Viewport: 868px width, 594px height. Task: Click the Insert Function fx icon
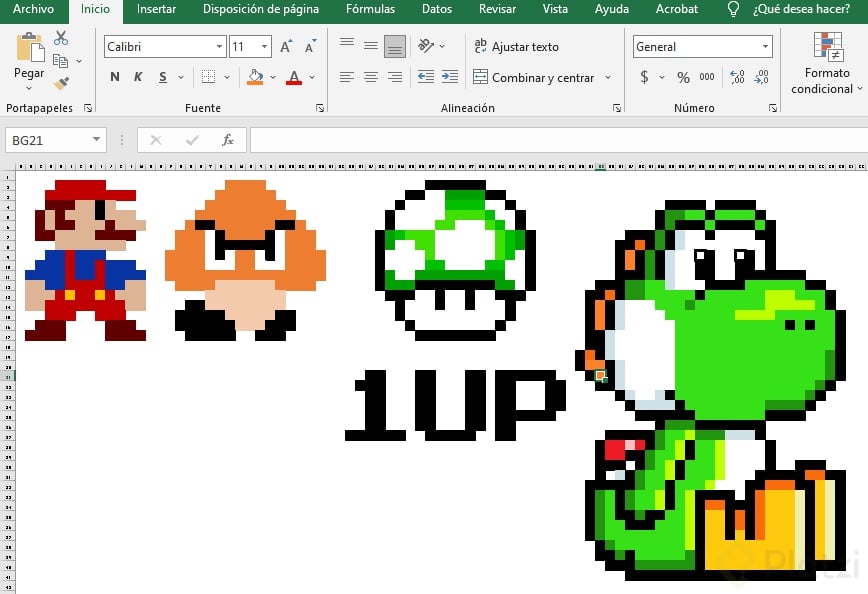[x=228, y=140]
